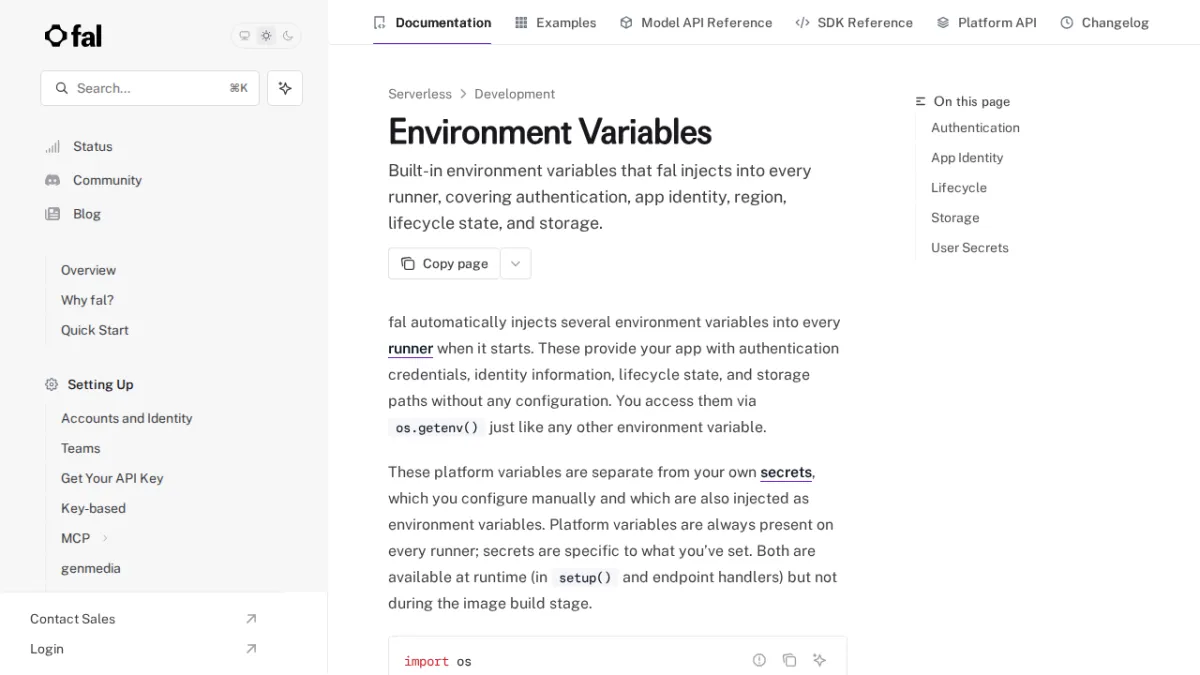Open the Why fal? page
The width and height of the screenshot is (1200, 675).
pos(87,300)
